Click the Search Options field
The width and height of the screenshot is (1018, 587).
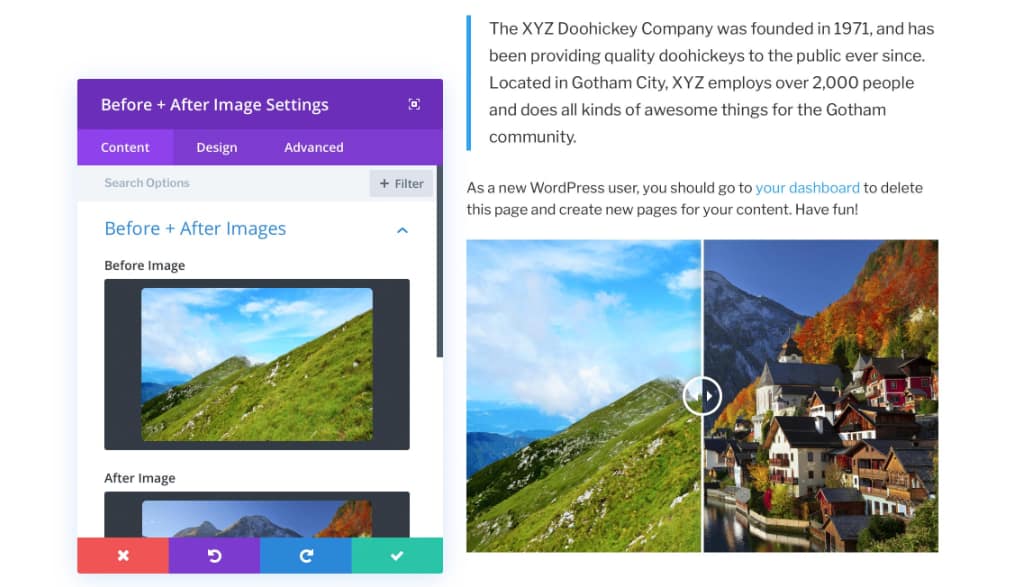coord(147,183)
